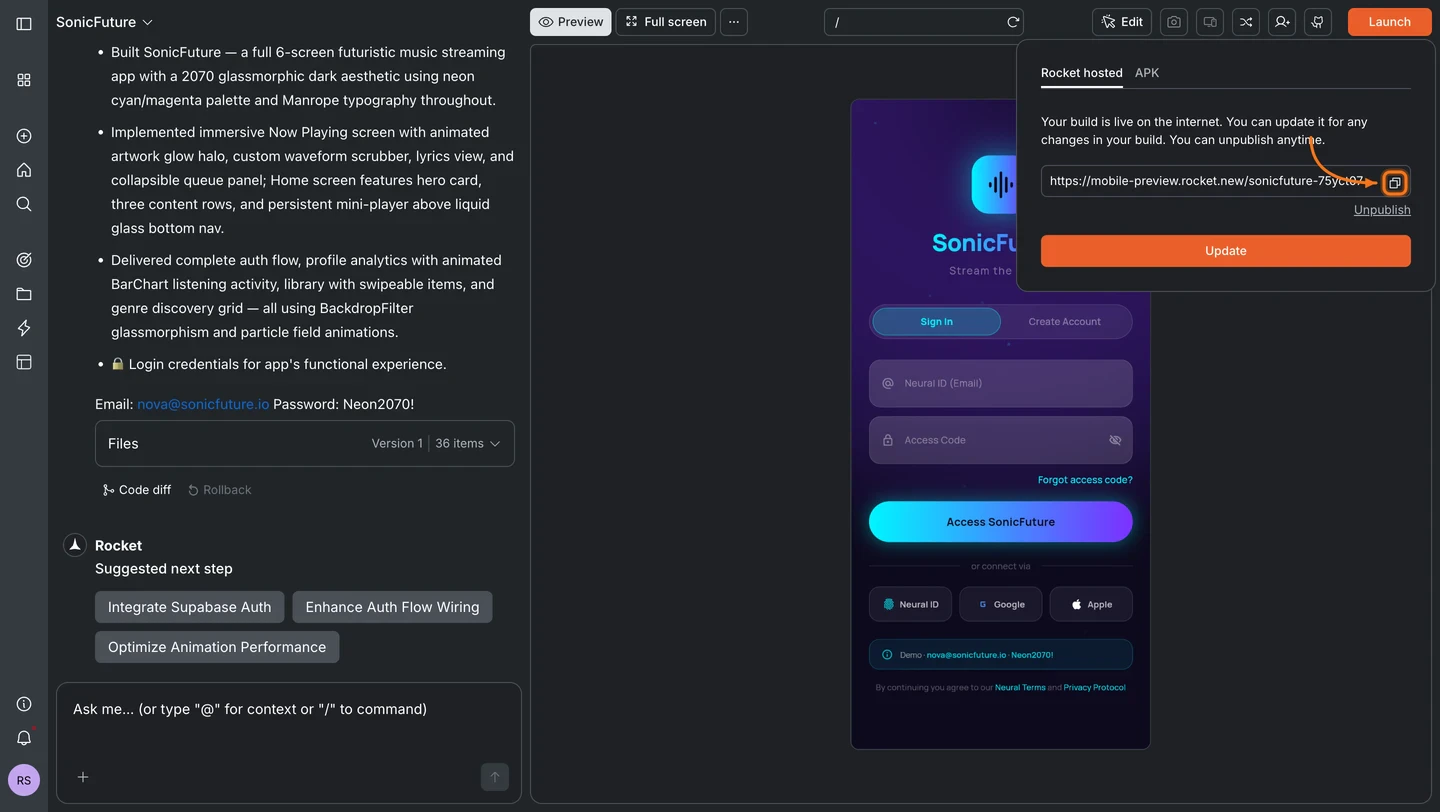
Task: Open Full screen preview
Action: pos(666,22)
